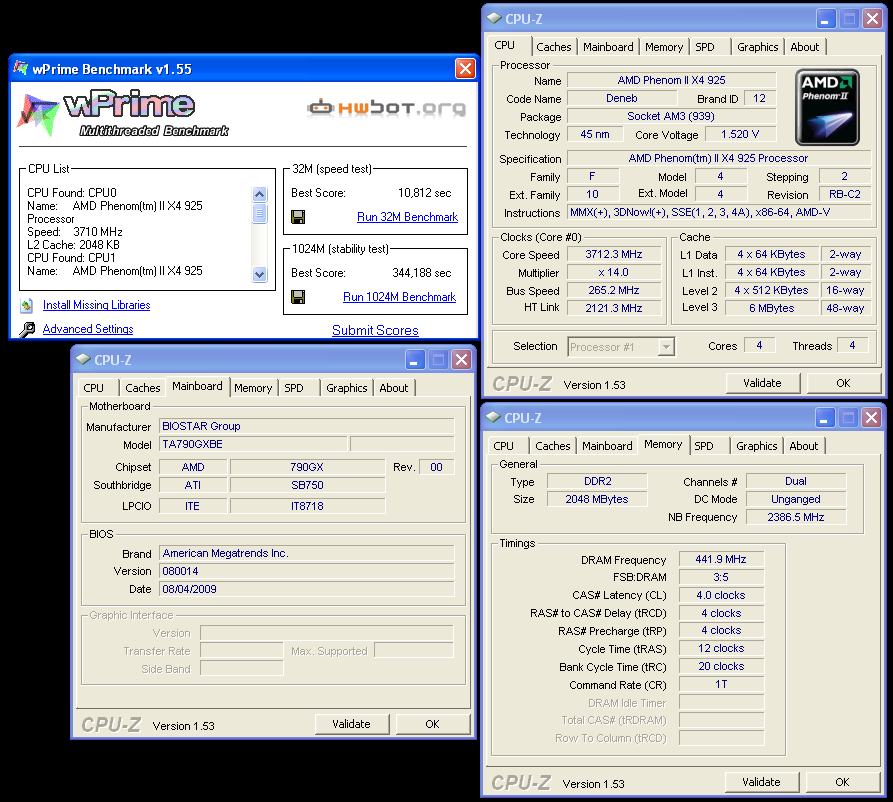
Task: Click CPU List scrollbar down arrow
Action: tap(260, 274)
